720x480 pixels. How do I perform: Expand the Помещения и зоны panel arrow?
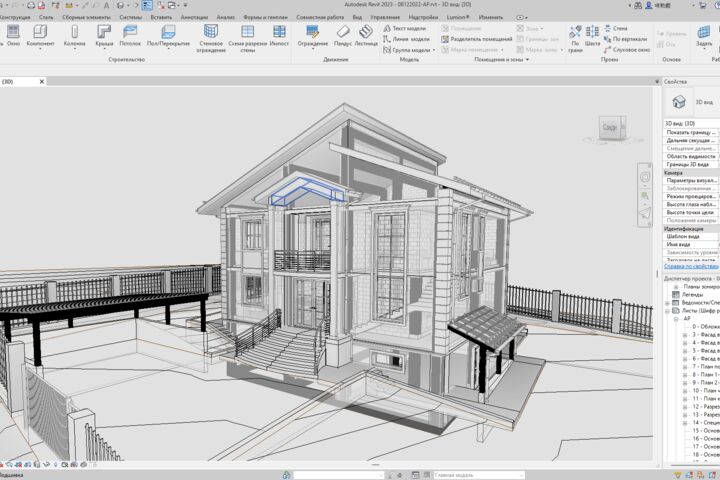click(527, 60)
